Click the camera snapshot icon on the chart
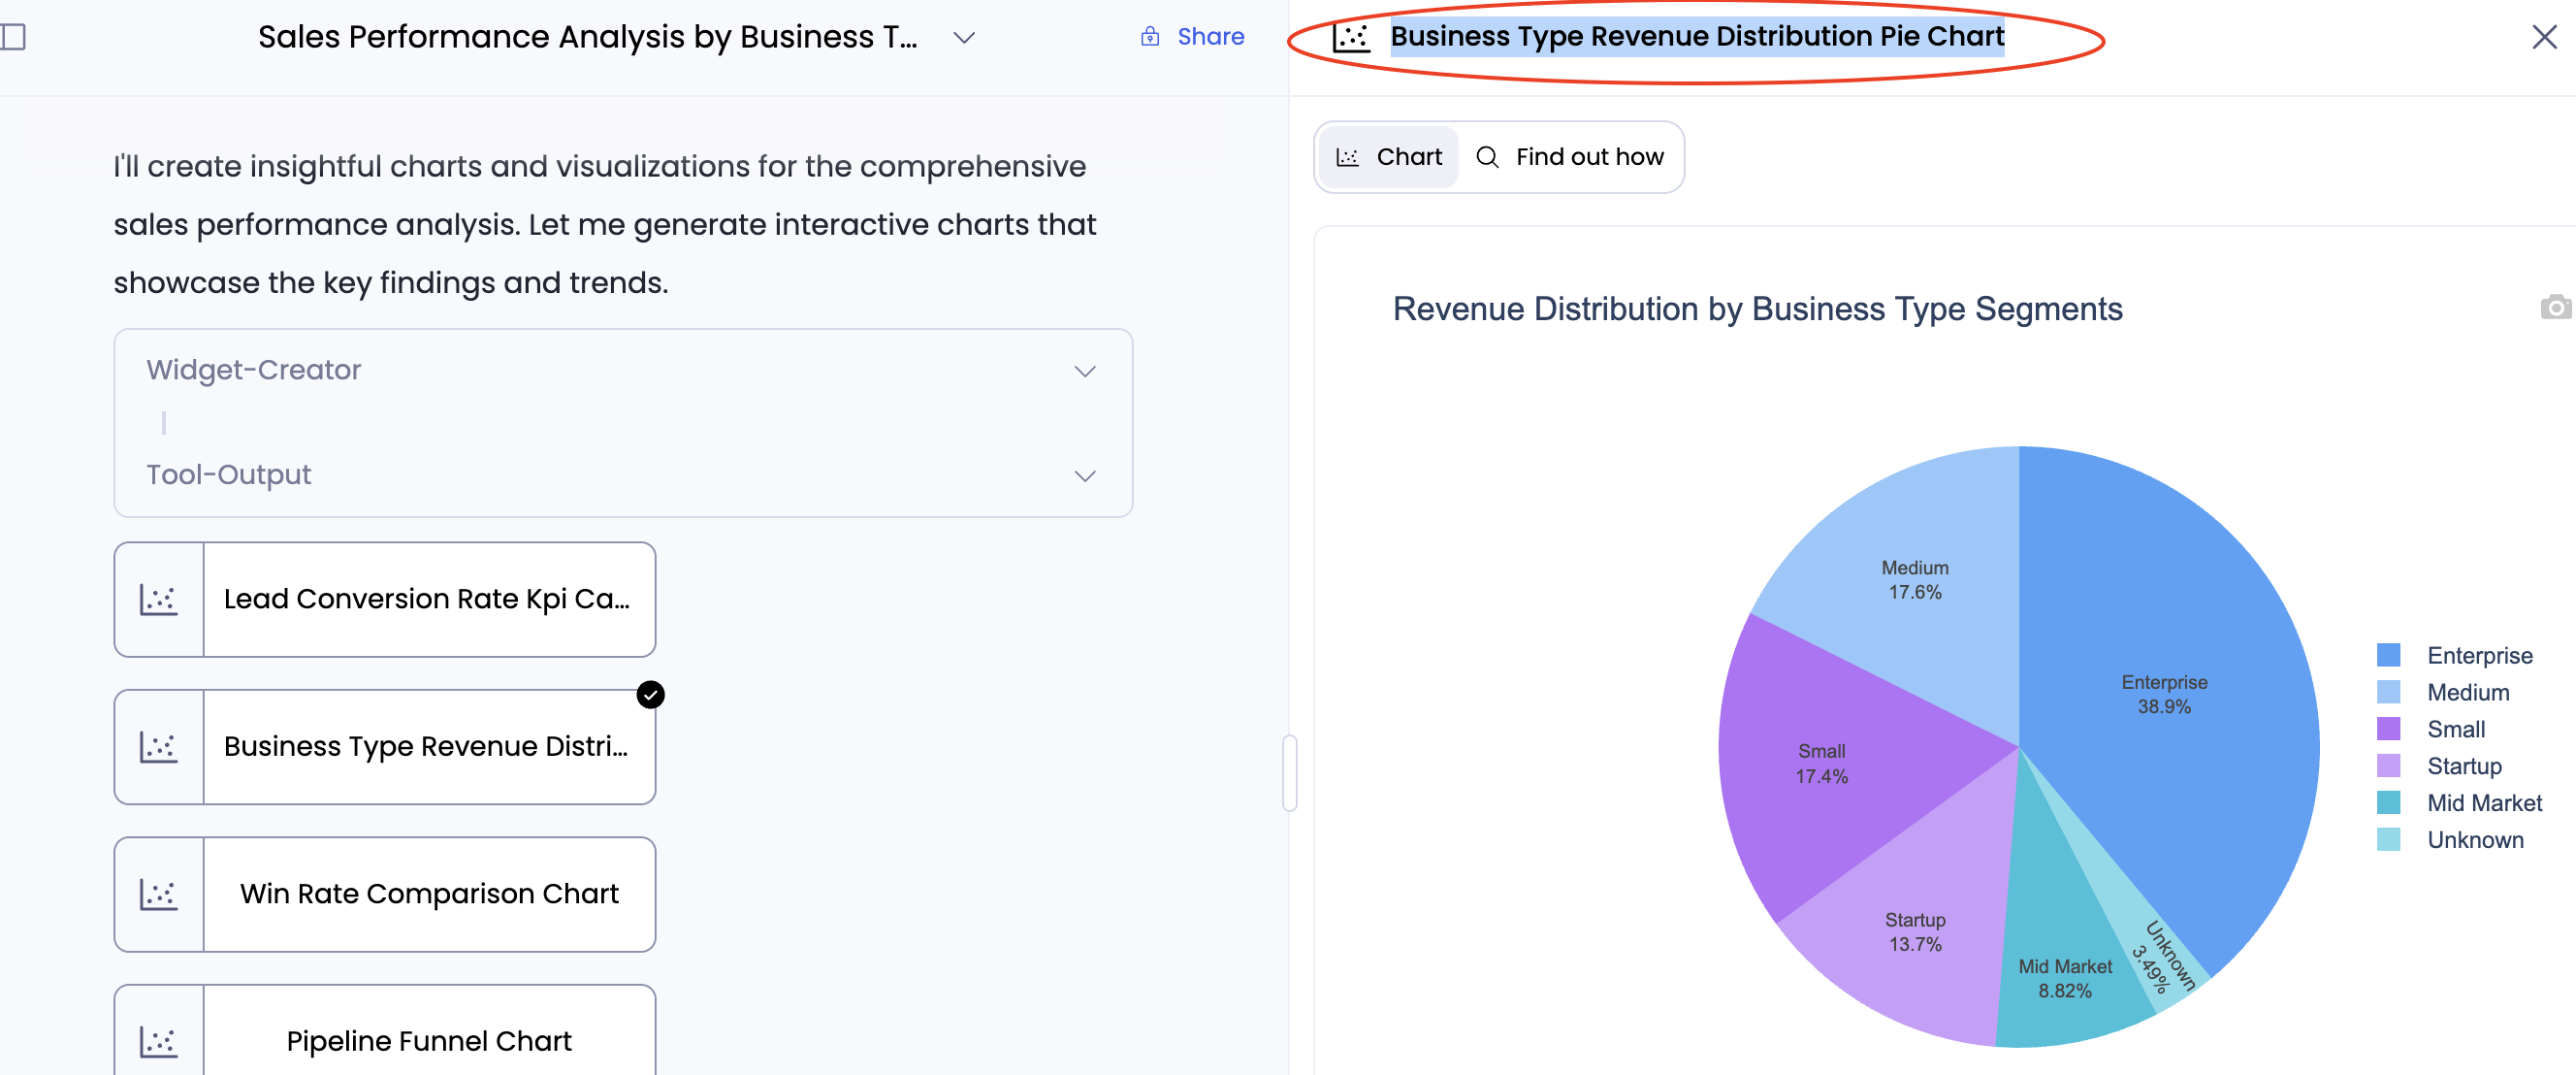Screen dimensions: 2576x1075 (2555, 308)
